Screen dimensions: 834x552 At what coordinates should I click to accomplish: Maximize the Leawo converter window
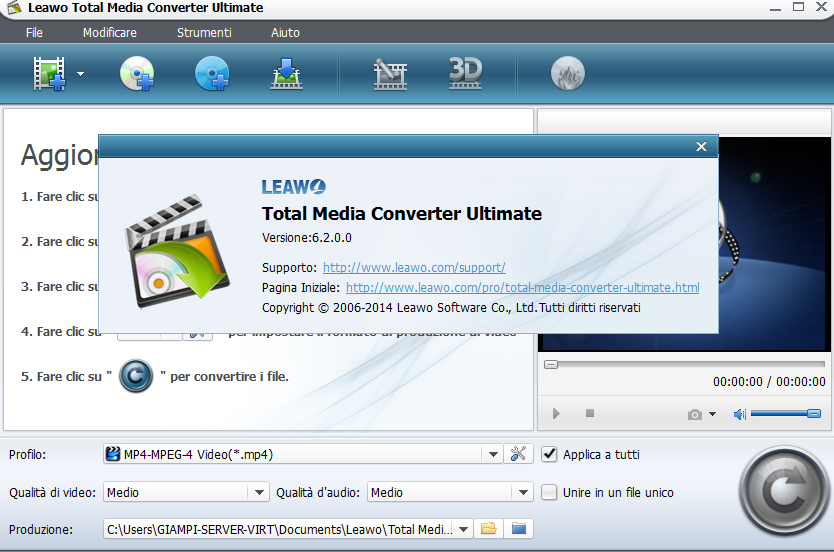tap(798, 7)
